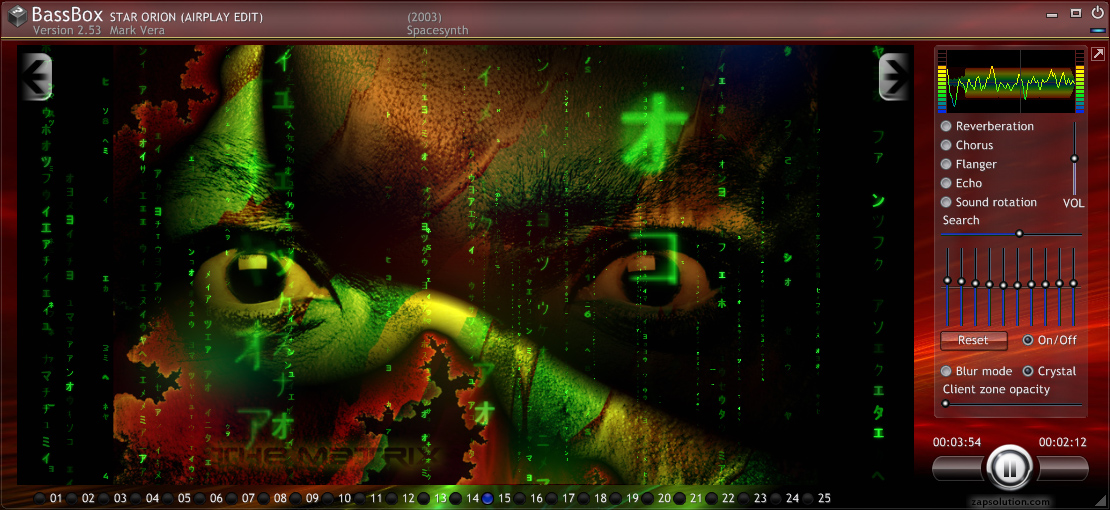The width and height of the screenshot is (1110, 510).
Task: Enable the Sound rotation effect
Action: [946, 203]
